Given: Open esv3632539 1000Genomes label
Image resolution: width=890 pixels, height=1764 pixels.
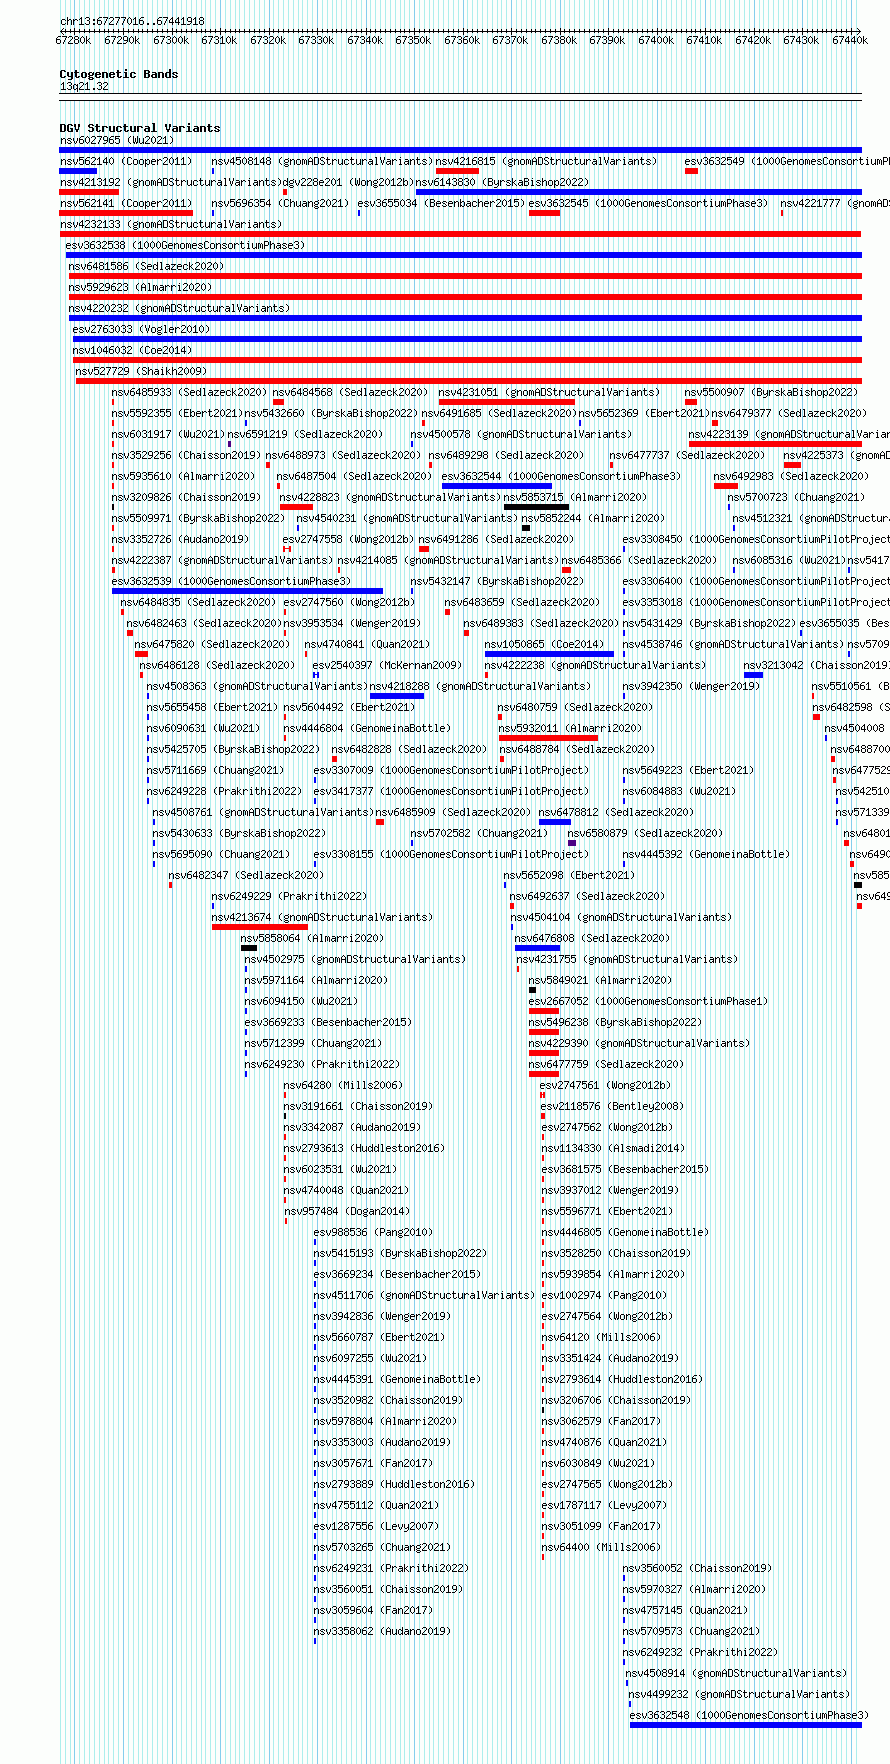Looking at the screenshot, I should [x=232, y=581].
